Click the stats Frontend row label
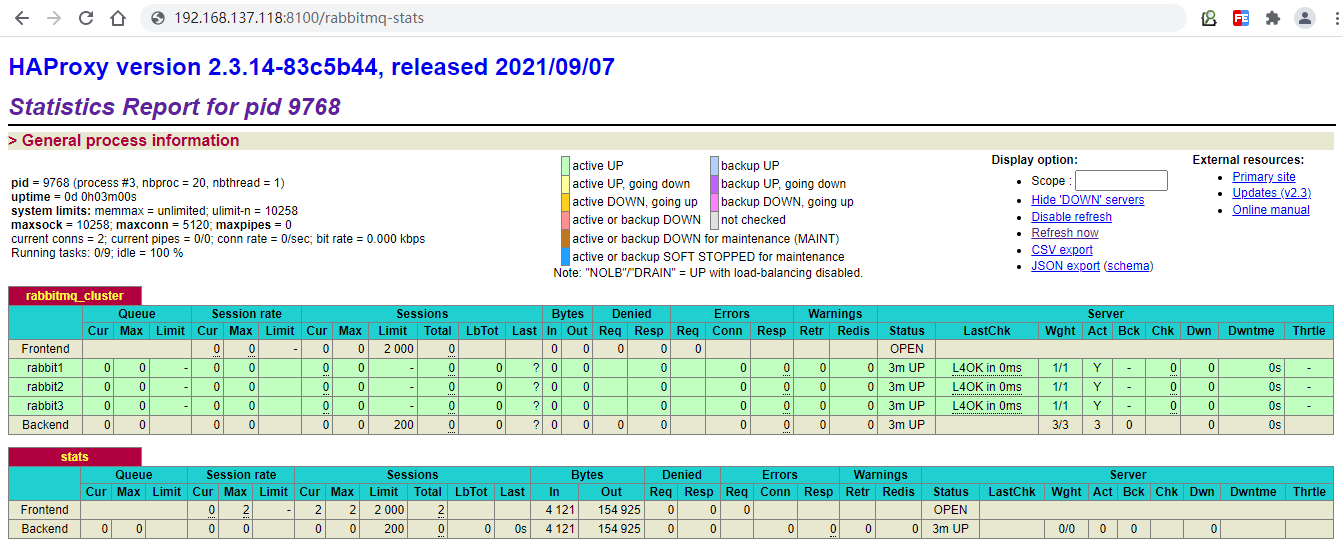 45,510
